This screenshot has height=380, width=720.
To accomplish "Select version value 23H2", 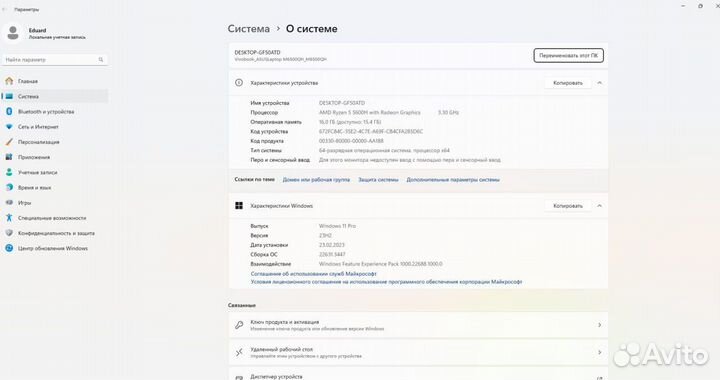I will point(326,235).
